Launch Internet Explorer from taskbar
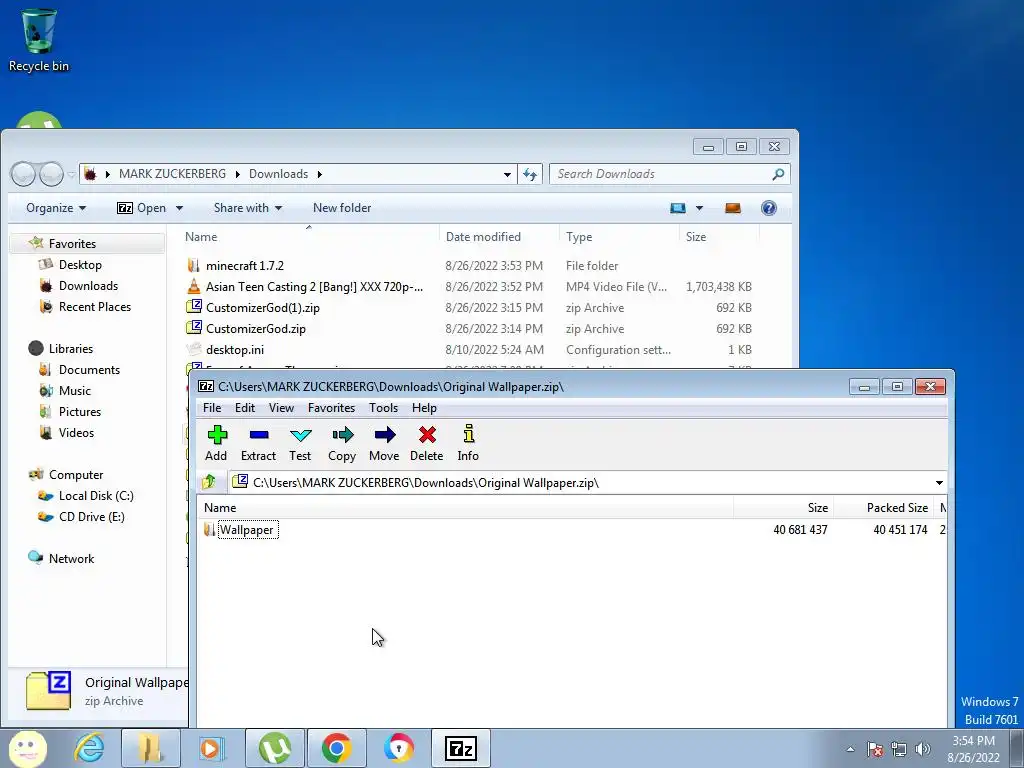Screen dimensions: 1024x768 pos(89,748)
